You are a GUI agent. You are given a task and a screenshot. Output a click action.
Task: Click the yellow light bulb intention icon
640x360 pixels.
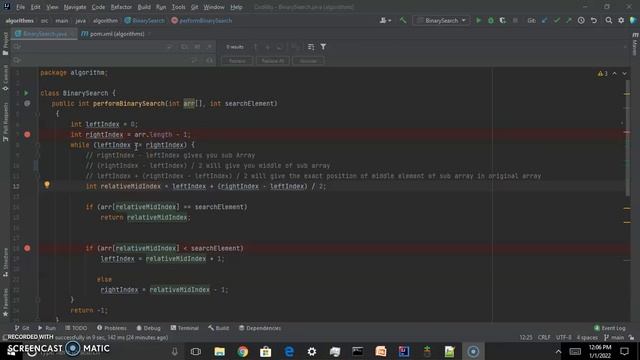click(x=47, y=185)
